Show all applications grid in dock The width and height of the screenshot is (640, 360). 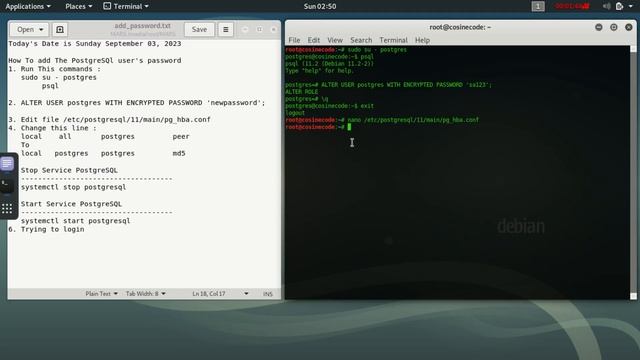tap(7, 209)
